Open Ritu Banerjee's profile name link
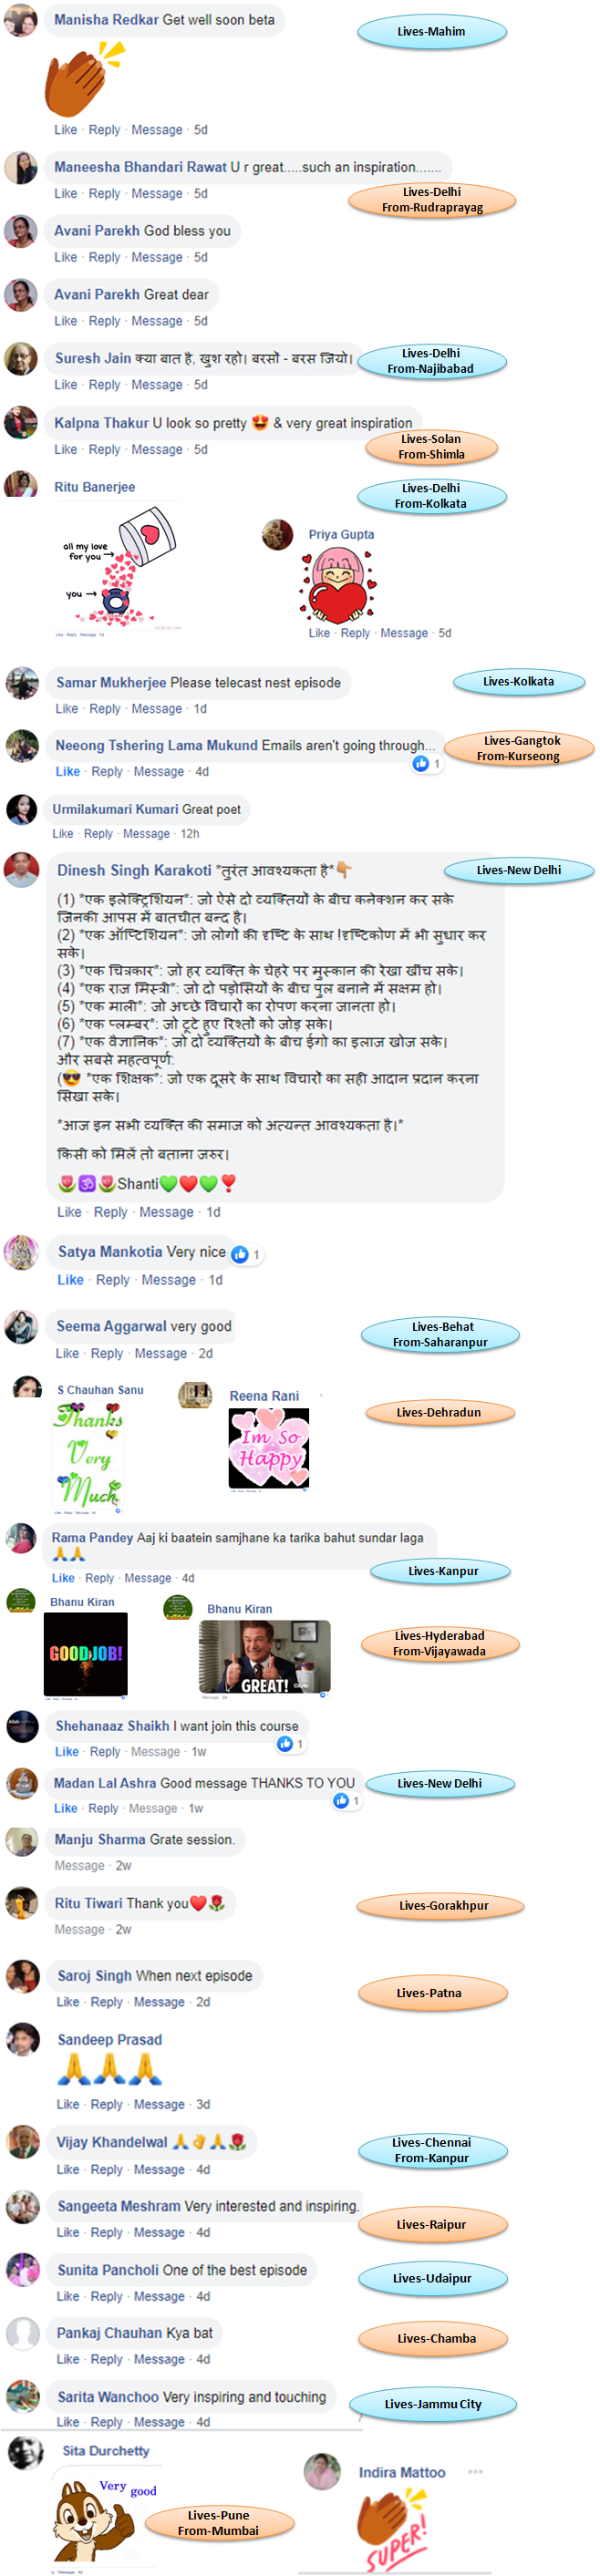600x2576 pixels. 95,487
